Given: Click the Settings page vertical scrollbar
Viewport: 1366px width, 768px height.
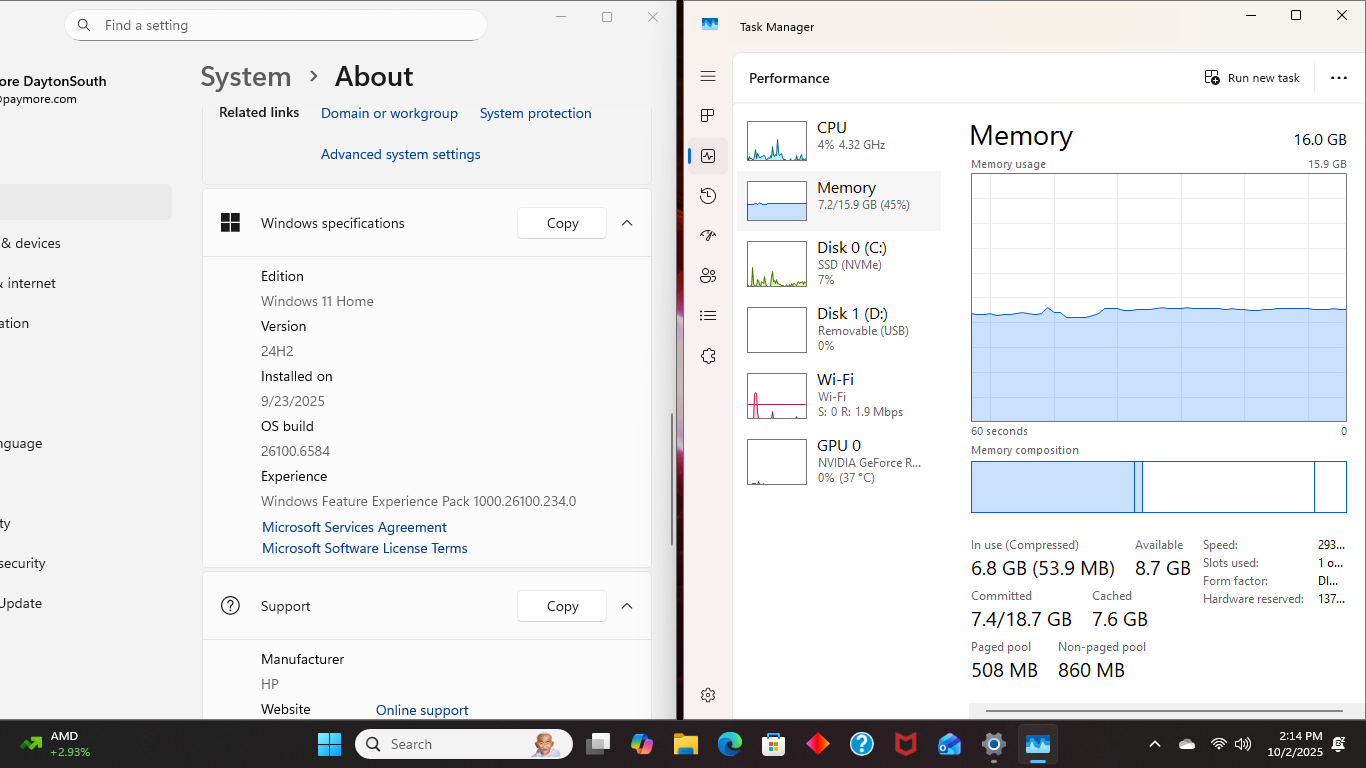Looking at the screenshot, I should pos(672,470).
